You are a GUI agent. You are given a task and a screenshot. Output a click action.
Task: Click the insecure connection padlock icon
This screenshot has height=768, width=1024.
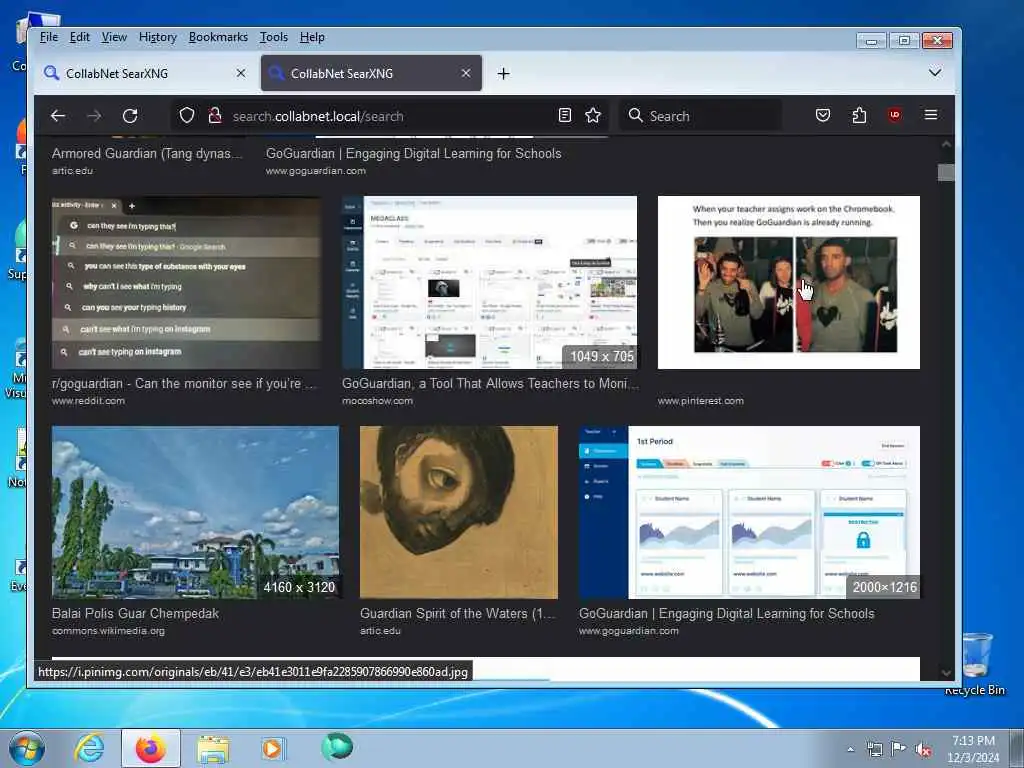[x=214, y=116]
